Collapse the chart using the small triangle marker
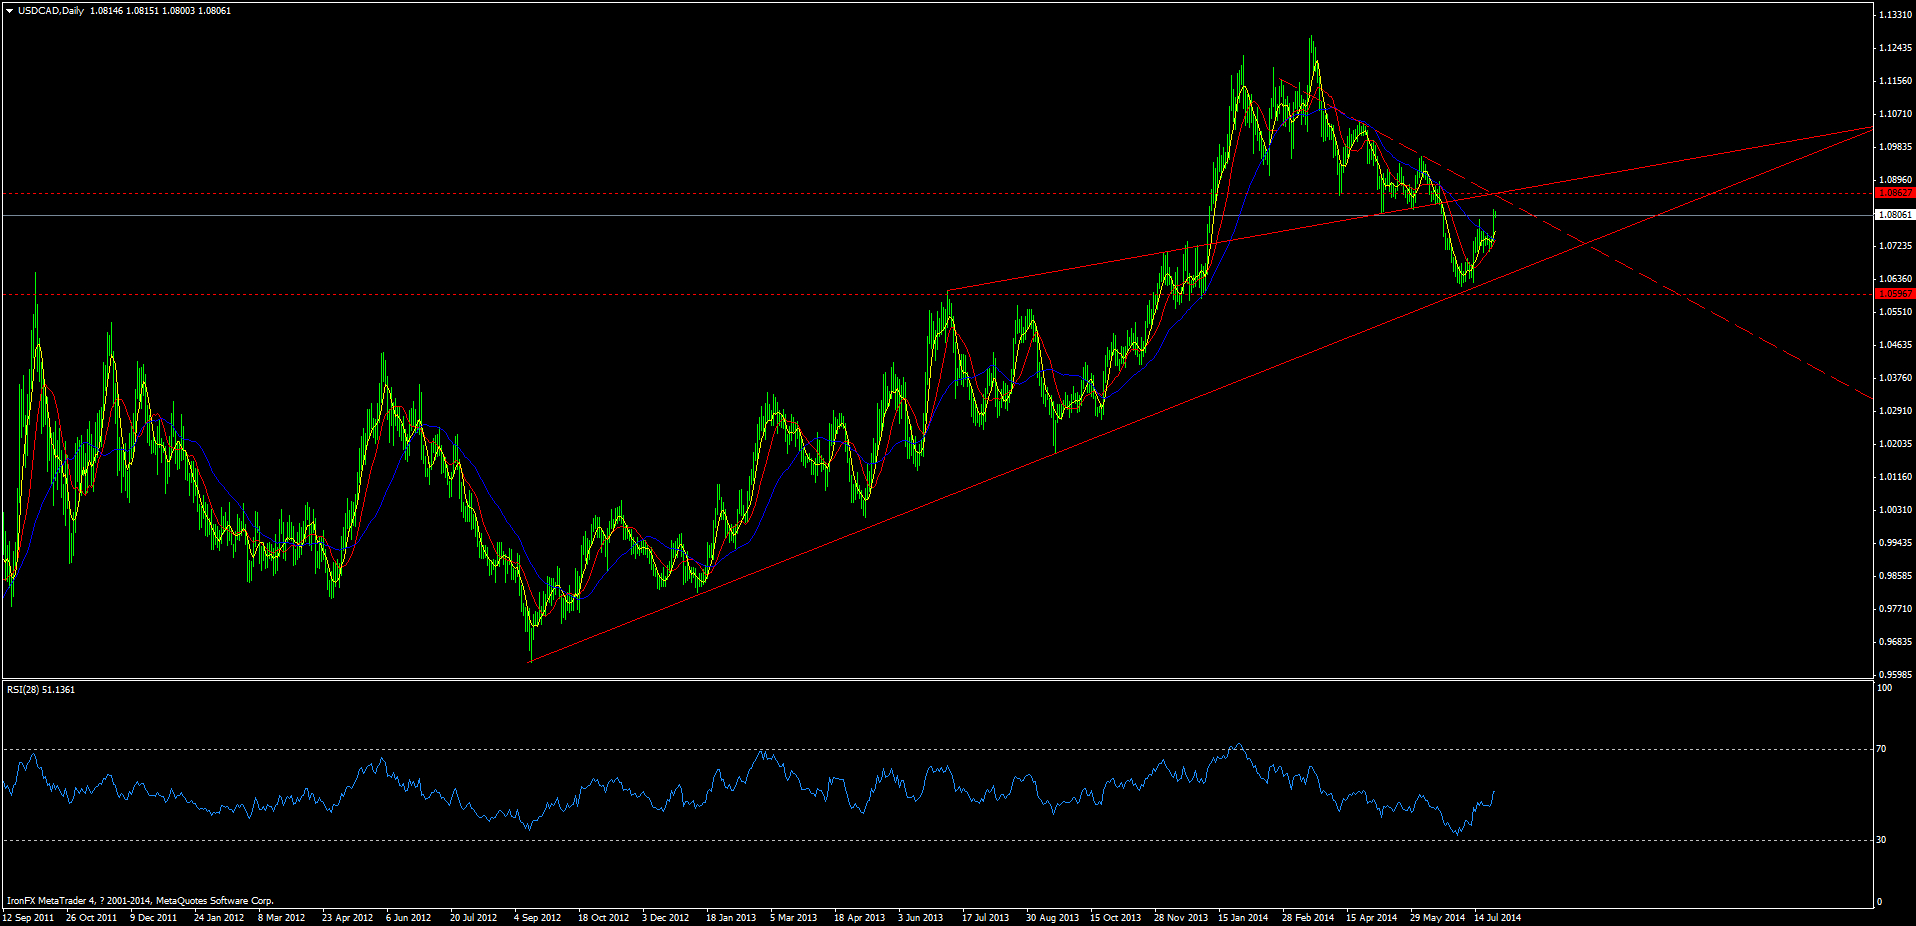 tap(8, 10)
